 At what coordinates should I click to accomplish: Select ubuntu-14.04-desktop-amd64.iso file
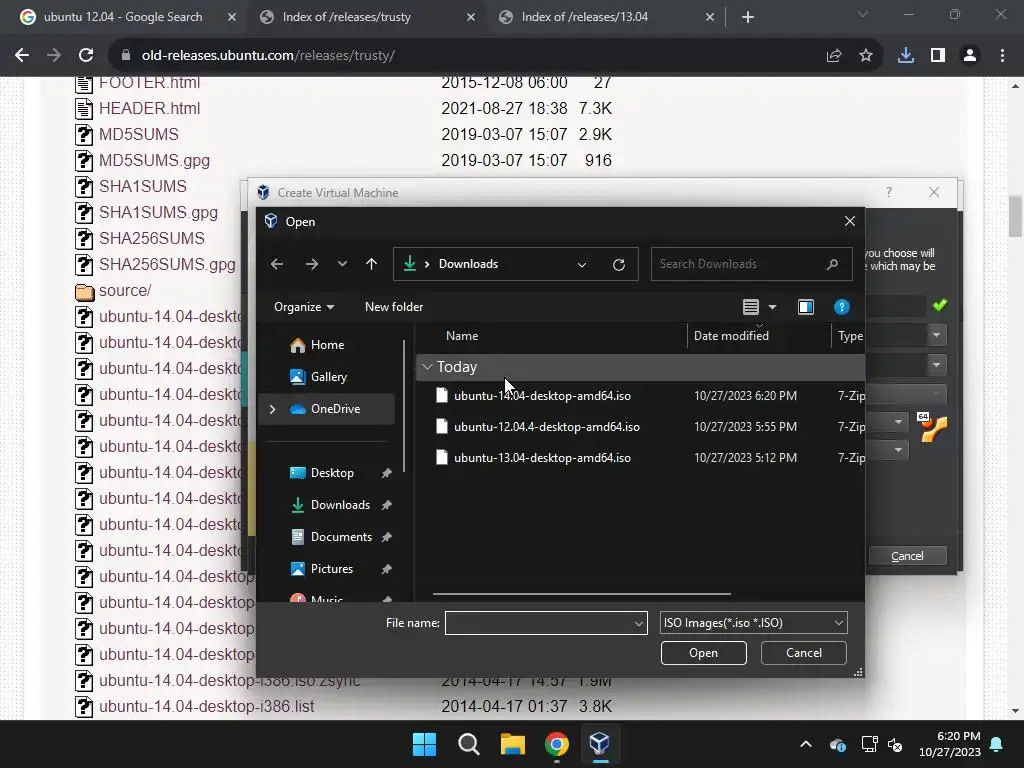click(x=542, y=396)
